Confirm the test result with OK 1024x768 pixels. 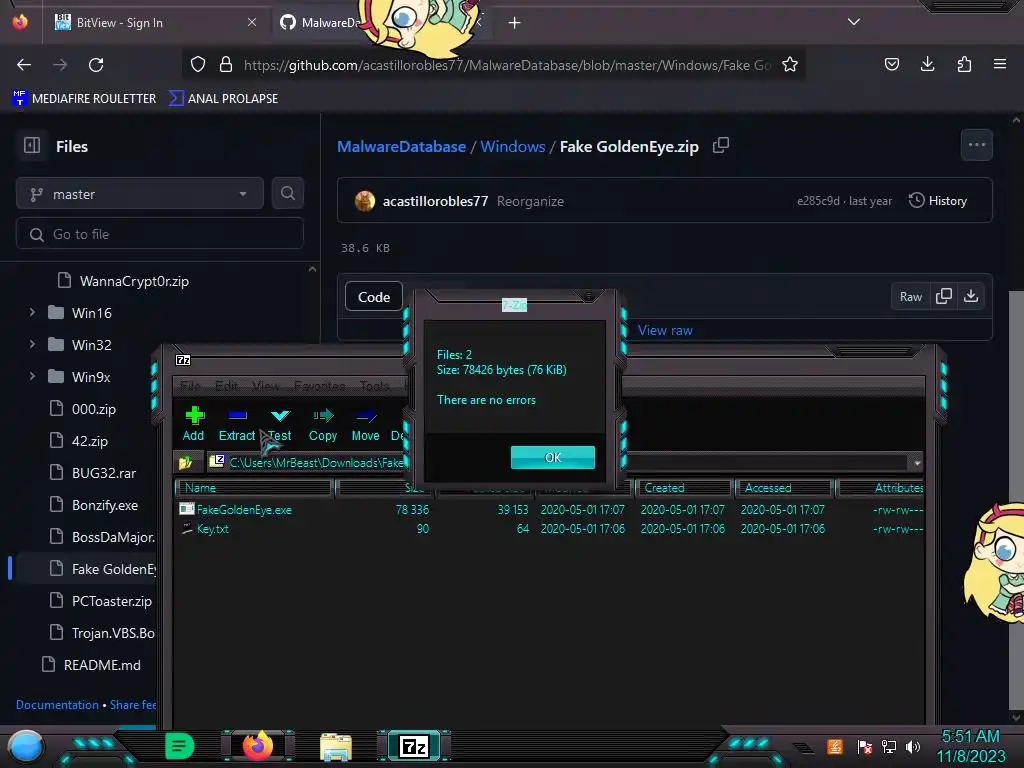point(552,457)
